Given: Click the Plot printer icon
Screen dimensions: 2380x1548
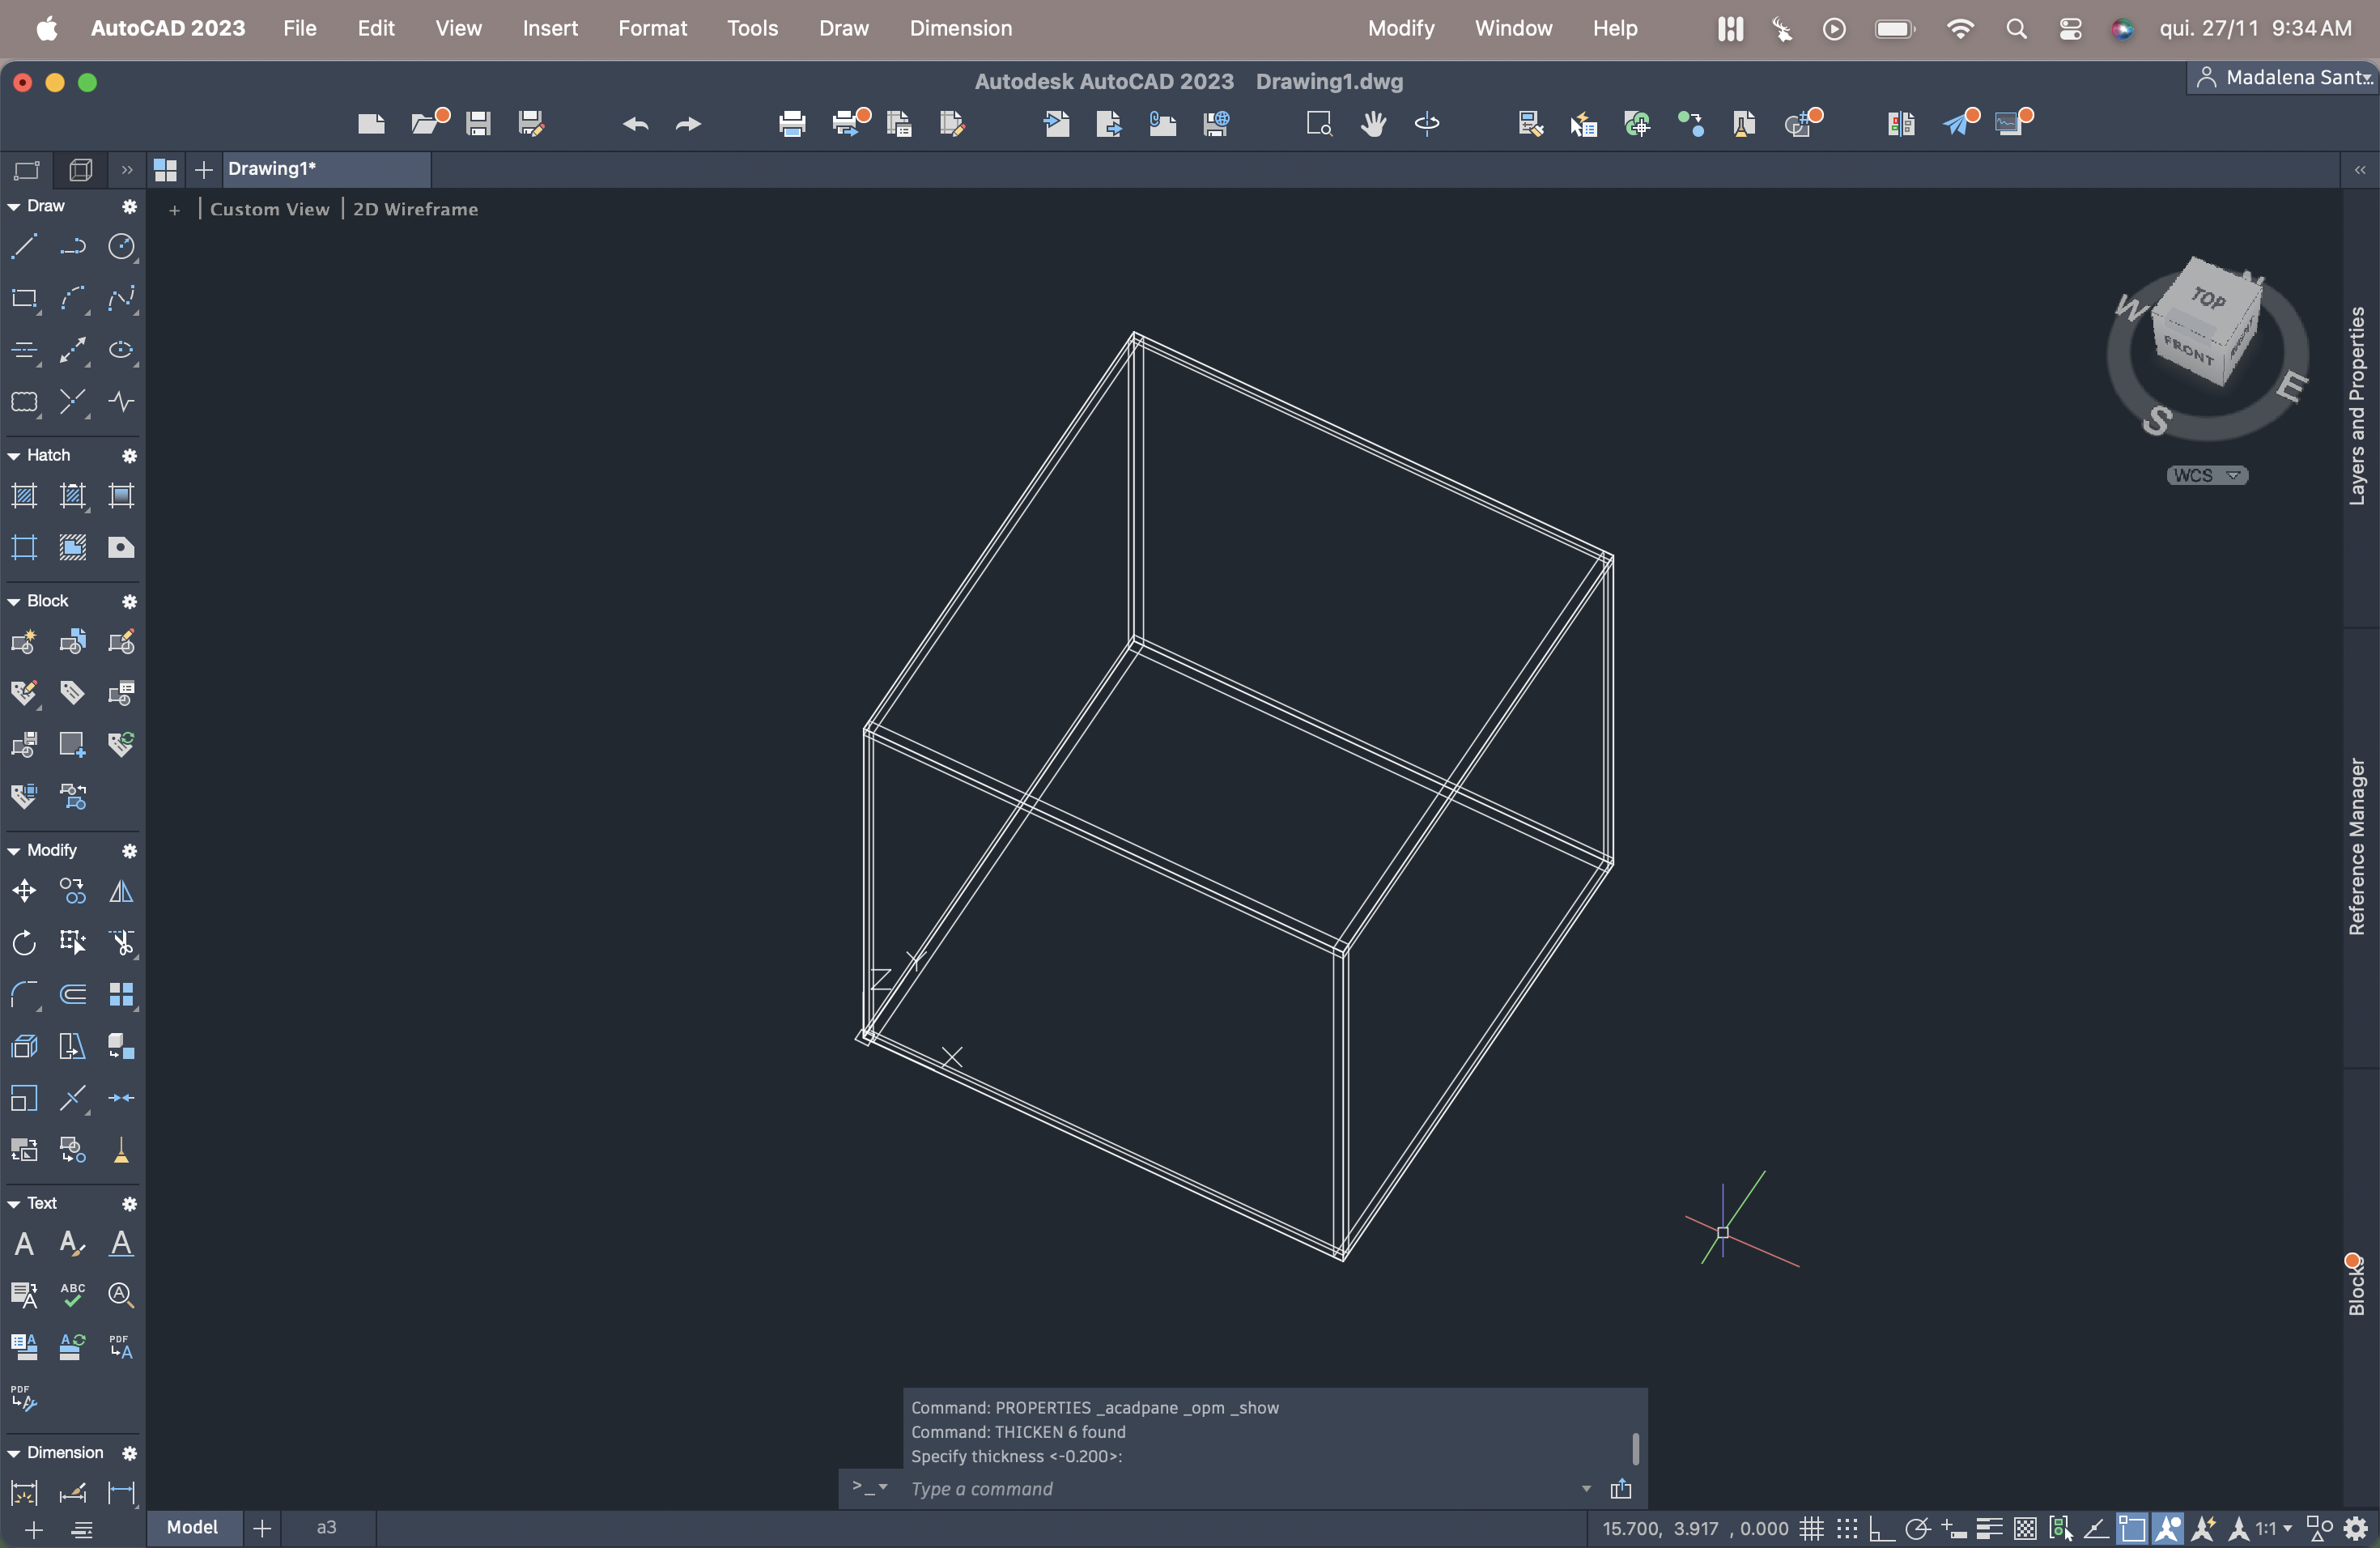Looking at the screenshot, I should (792, 124).
